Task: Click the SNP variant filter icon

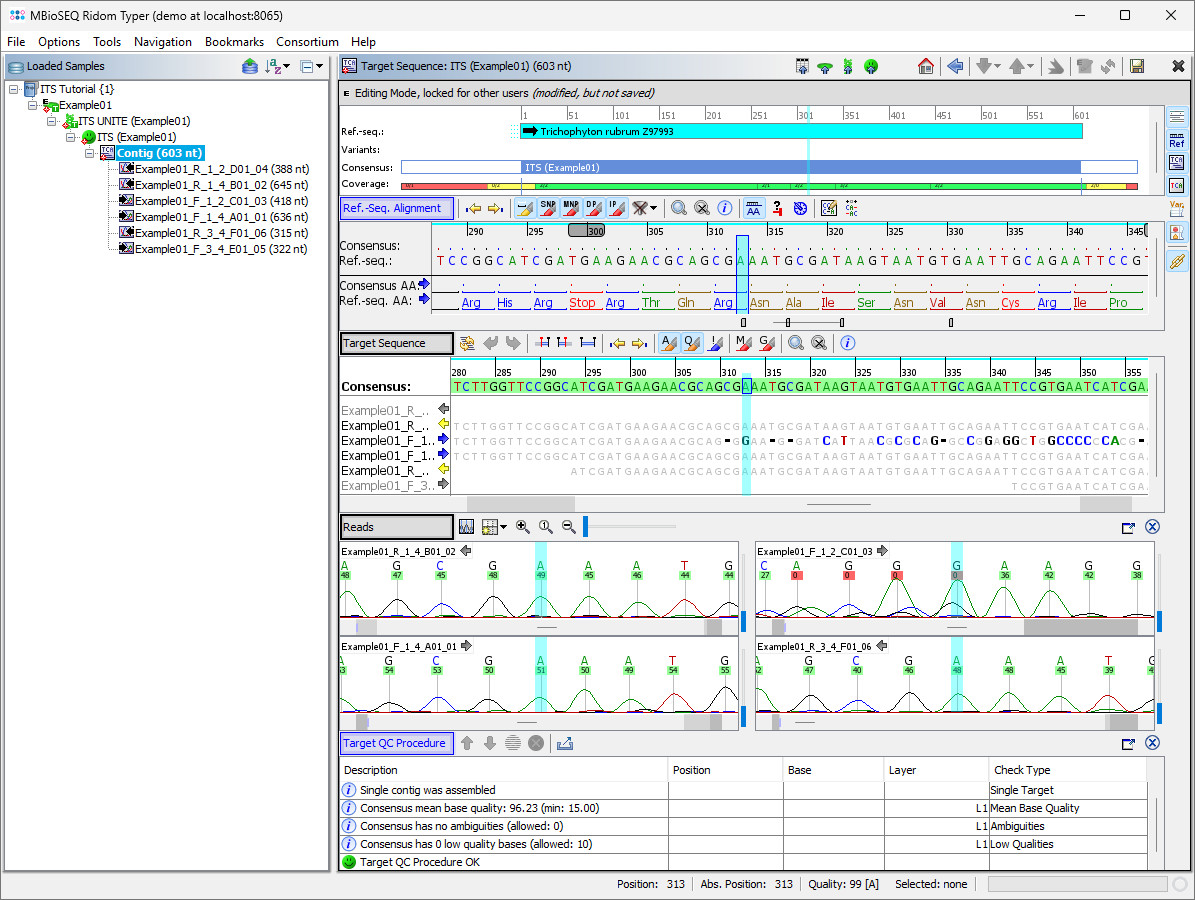Action: pos(548,208)
